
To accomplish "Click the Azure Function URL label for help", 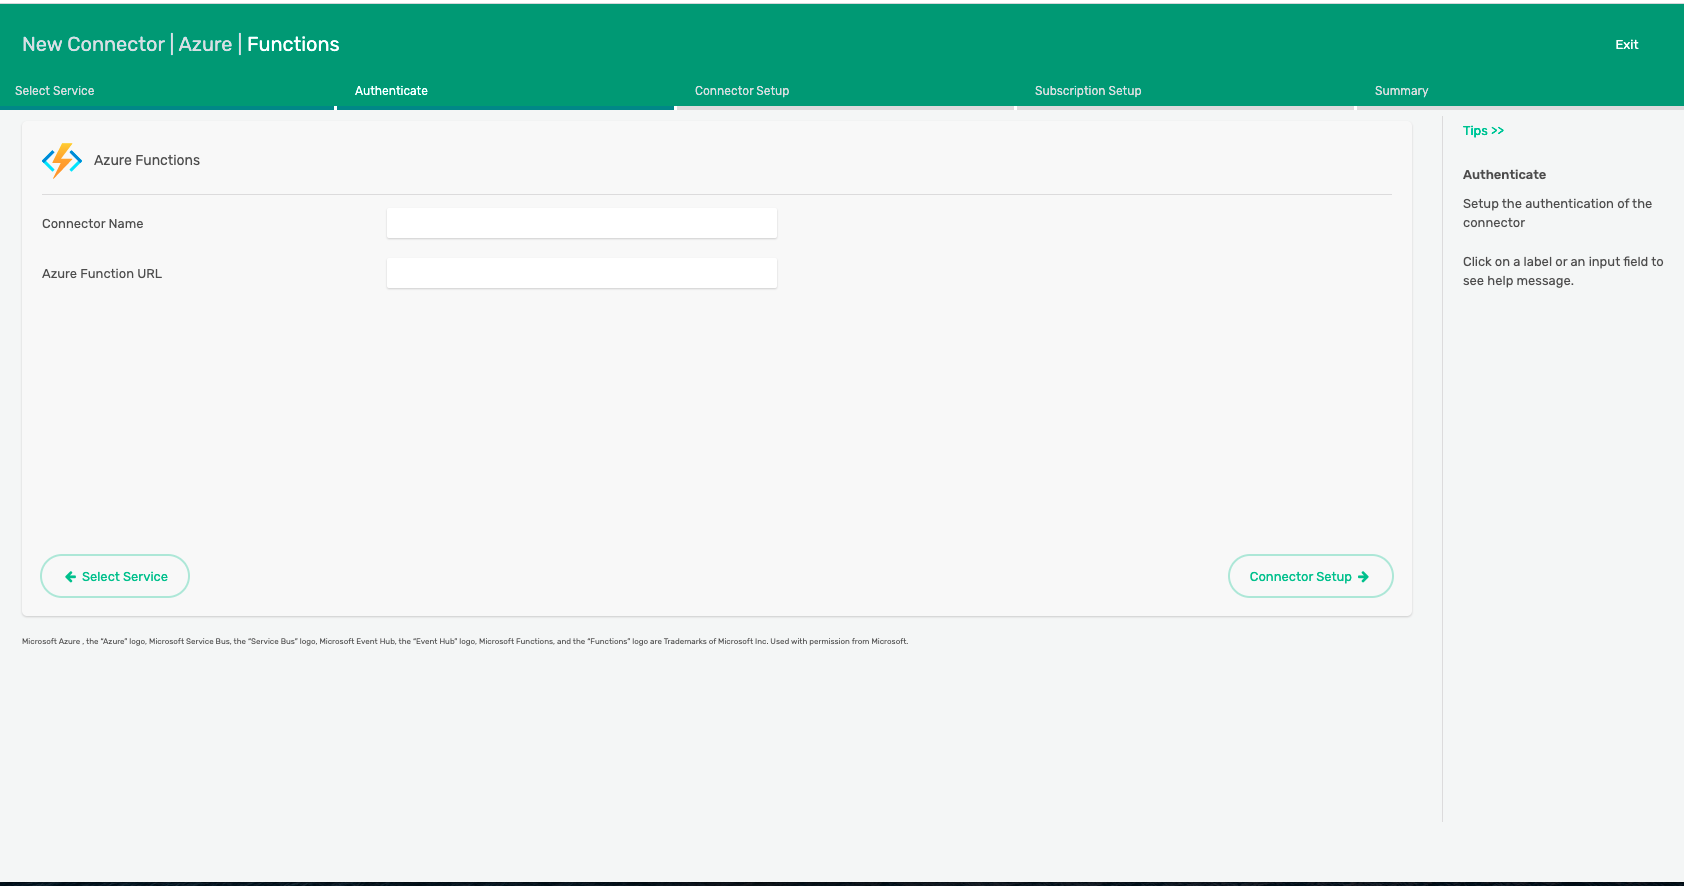I will 102,274.
